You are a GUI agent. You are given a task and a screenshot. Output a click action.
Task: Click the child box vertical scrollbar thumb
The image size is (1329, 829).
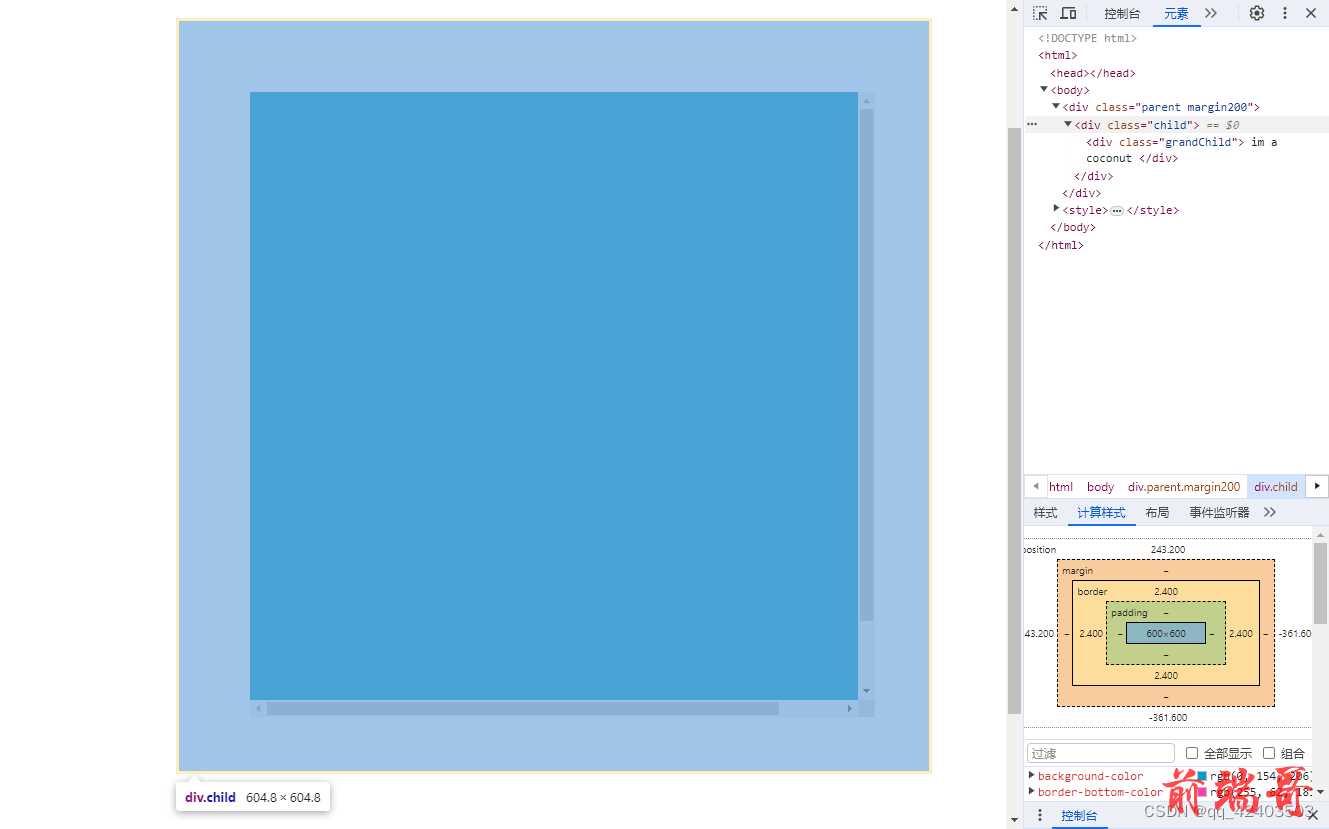[x=866, y=365]
